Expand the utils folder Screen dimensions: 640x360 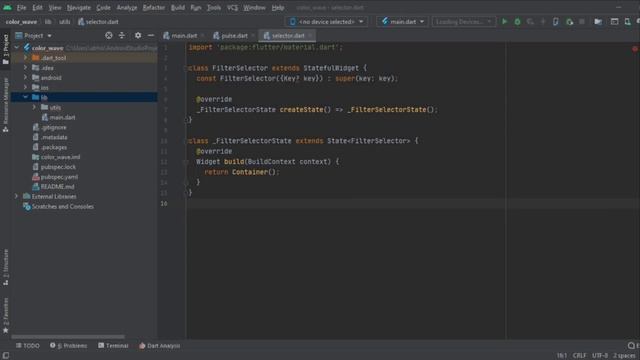point(35,107)
